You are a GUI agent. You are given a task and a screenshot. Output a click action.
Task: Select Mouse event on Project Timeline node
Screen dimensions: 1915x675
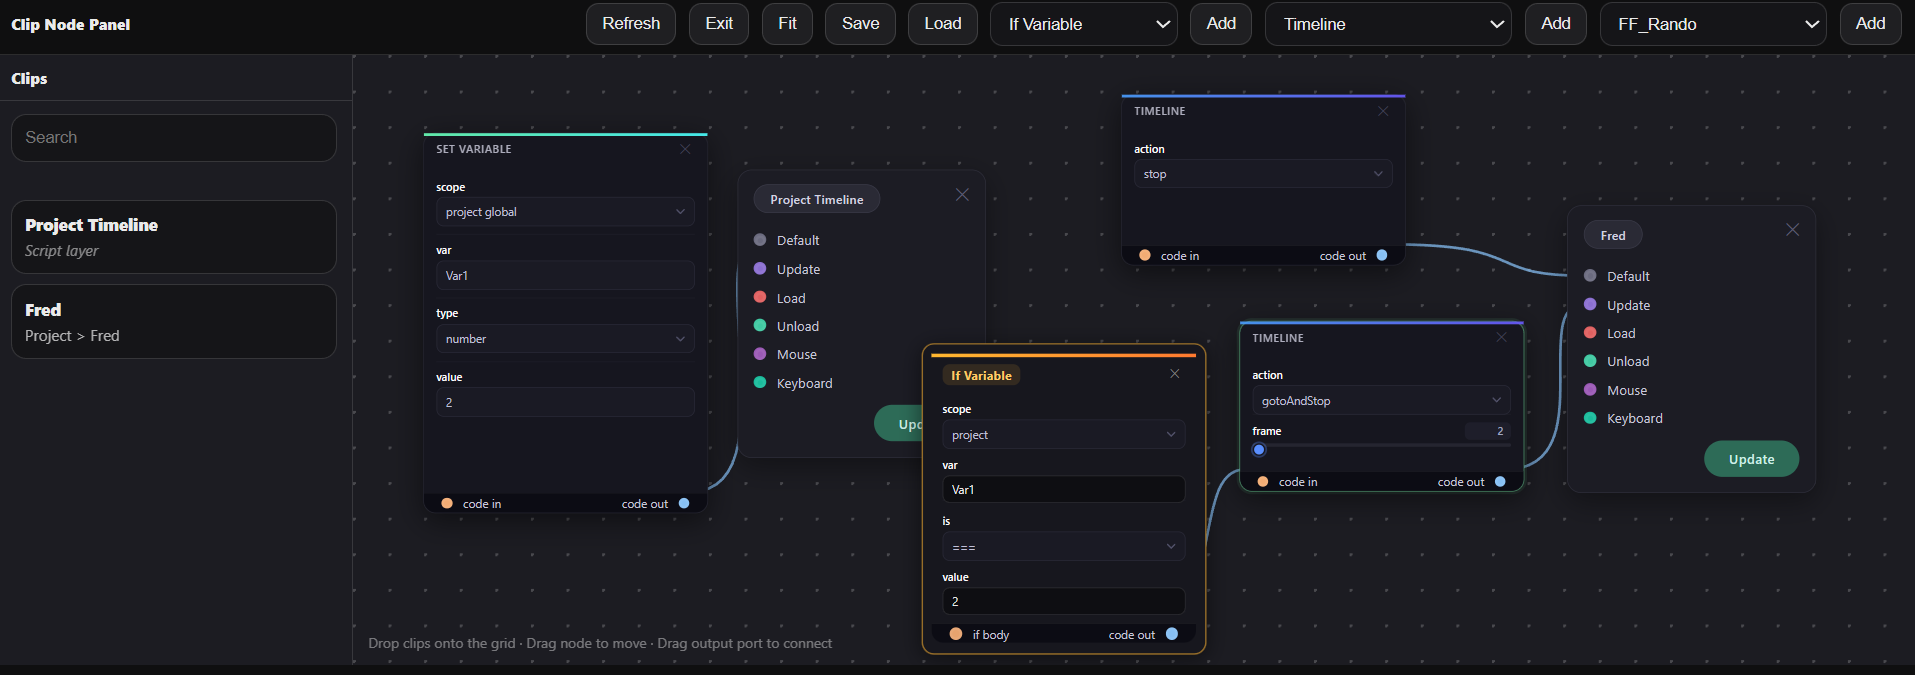pyautogui.click(x=796, y=354)
